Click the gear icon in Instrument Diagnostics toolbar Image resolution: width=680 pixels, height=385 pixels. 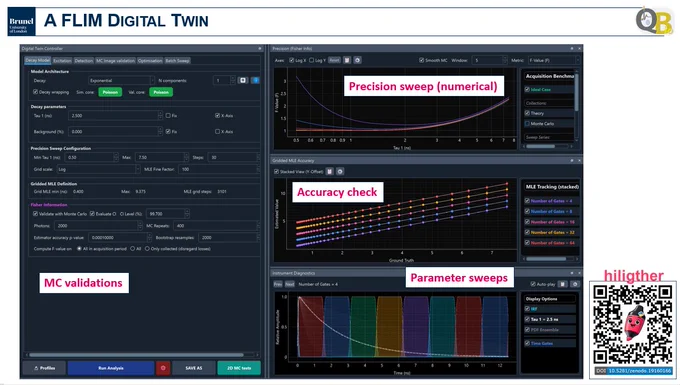point(575,284)
